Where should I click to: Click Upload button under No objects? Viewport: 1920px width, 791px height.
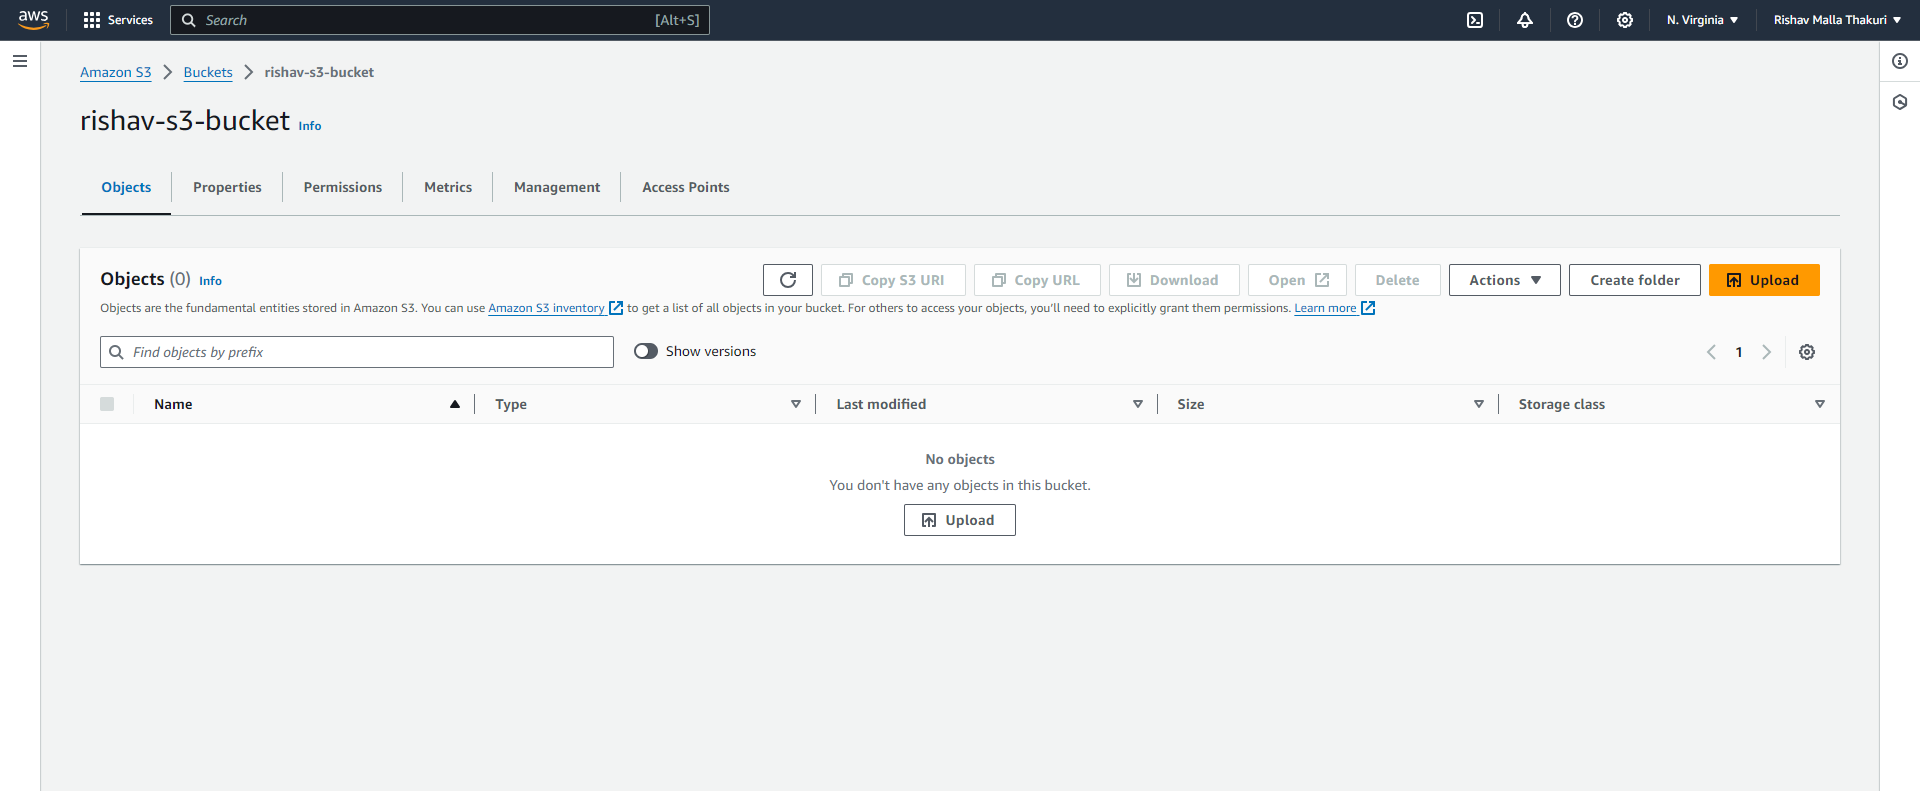point(960,520)
